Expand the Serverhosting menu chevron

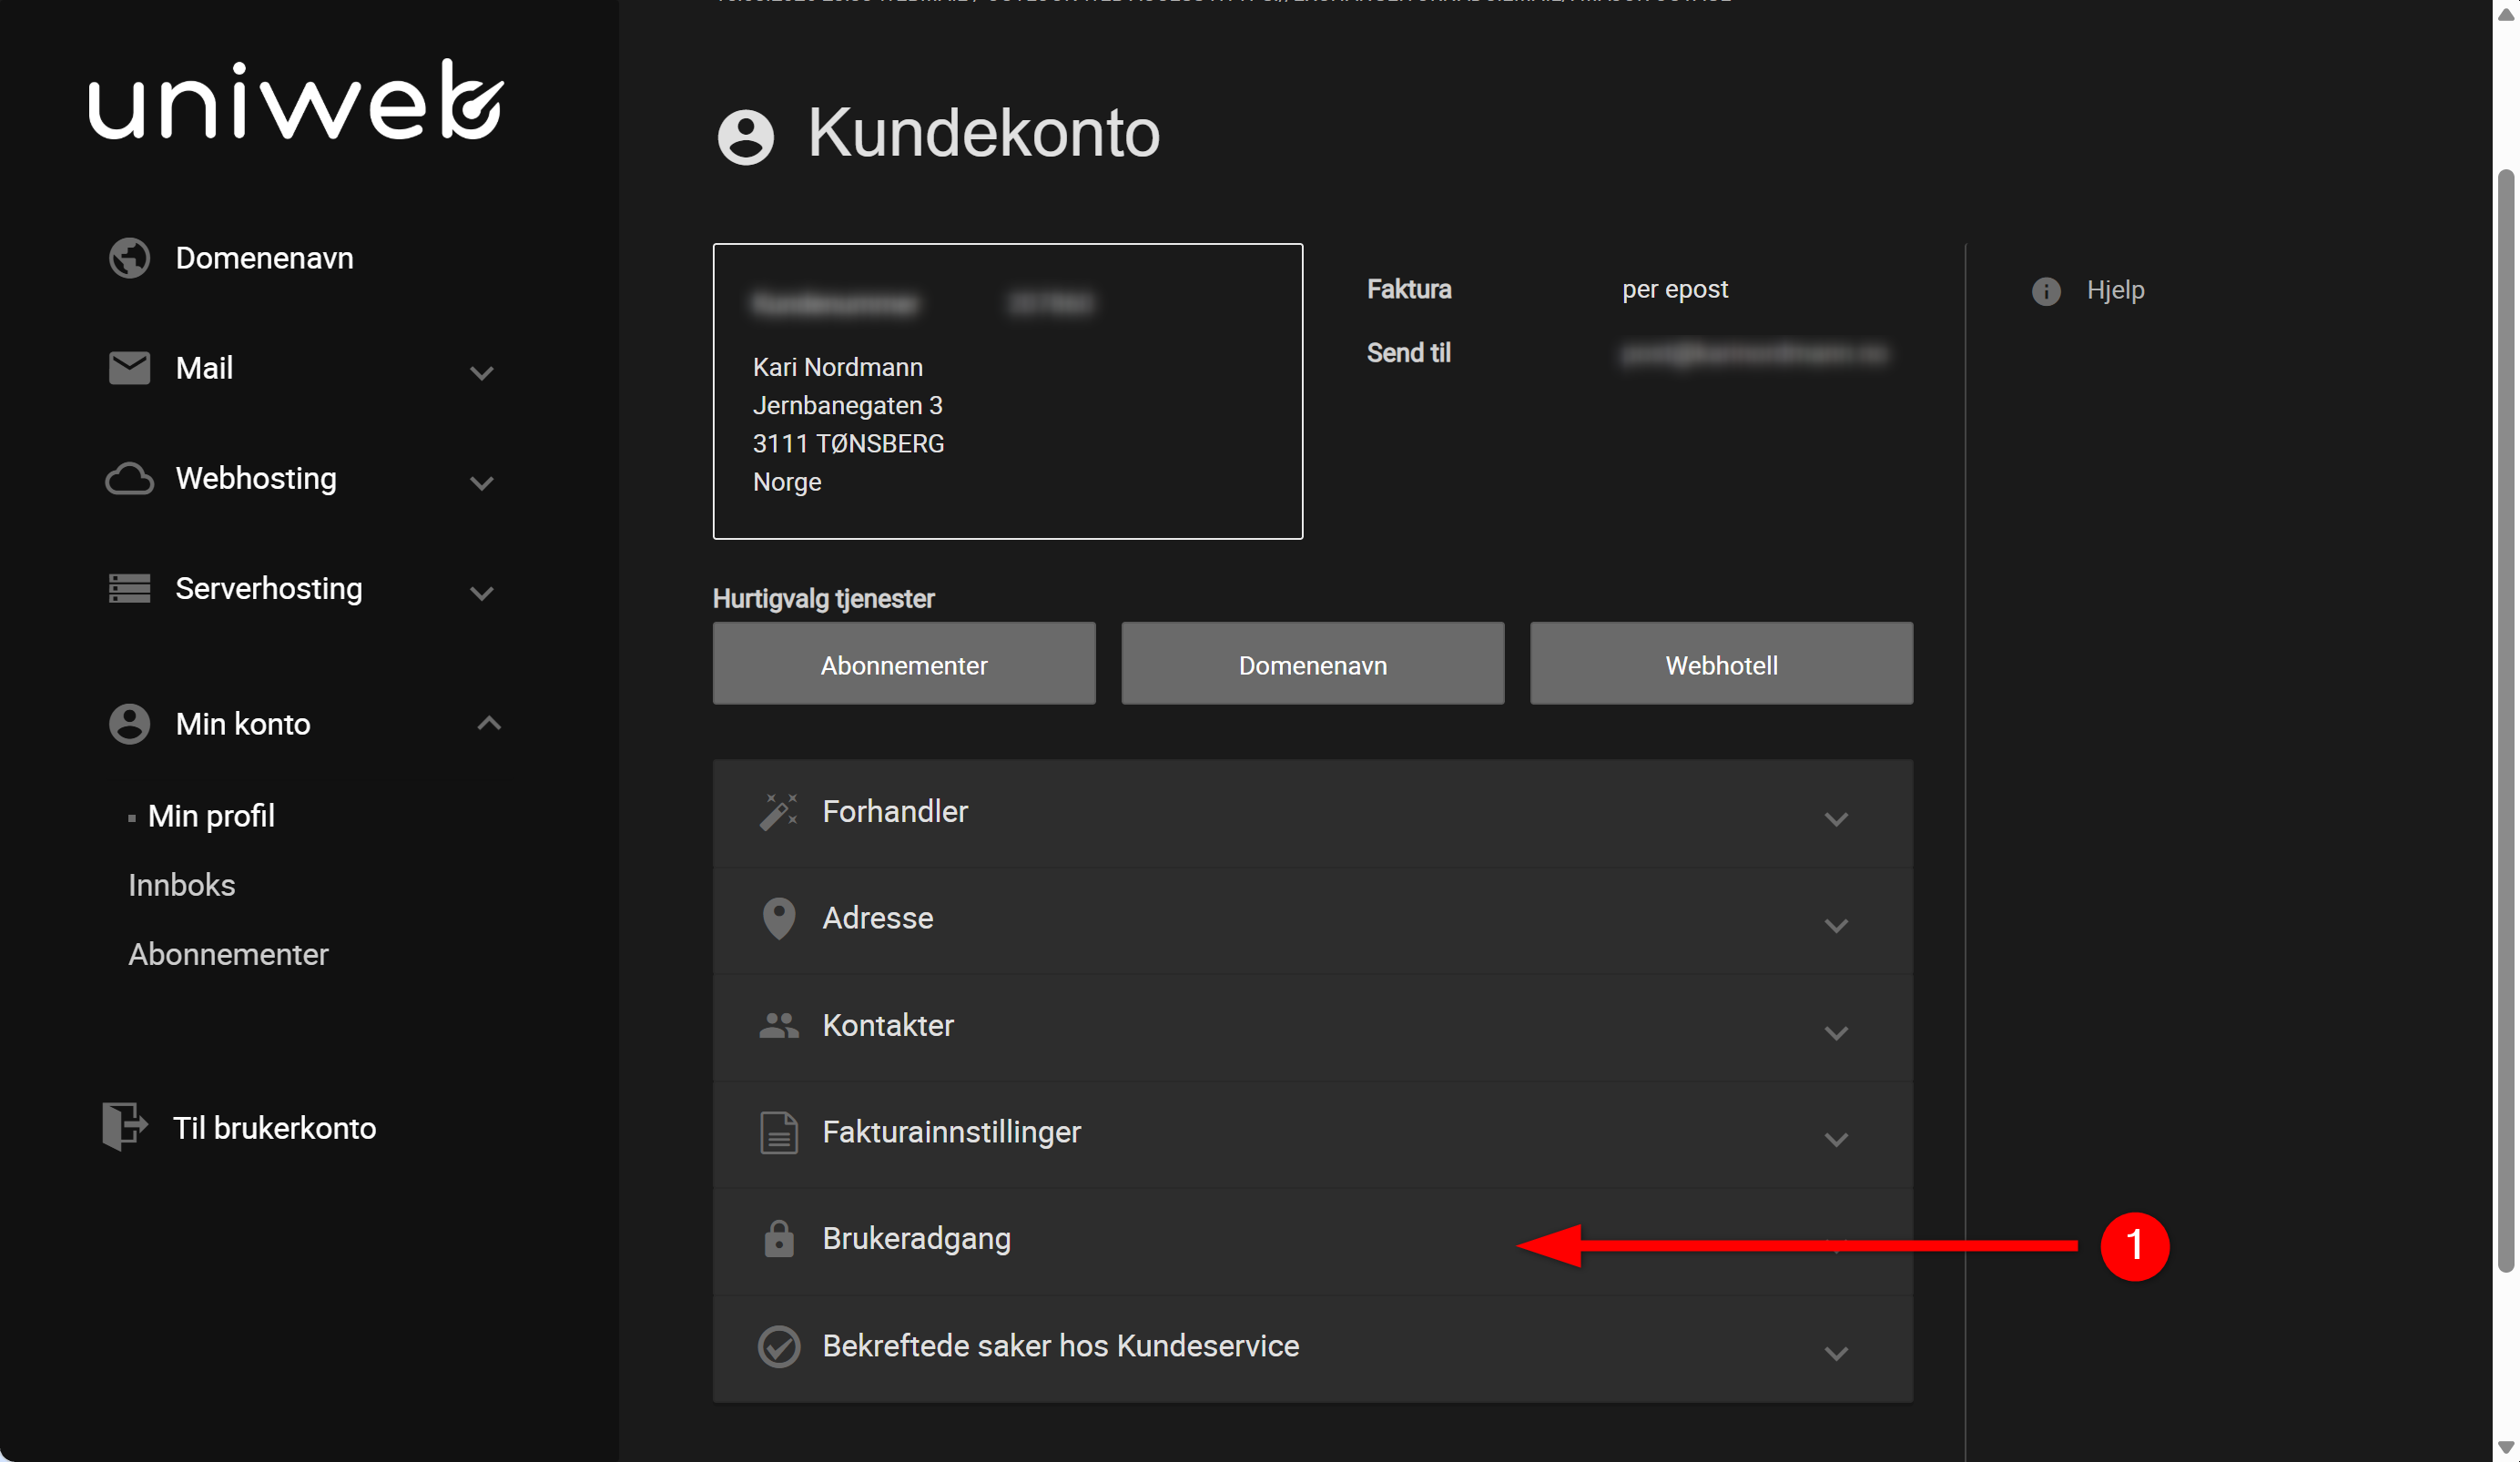tap(482, 593)
